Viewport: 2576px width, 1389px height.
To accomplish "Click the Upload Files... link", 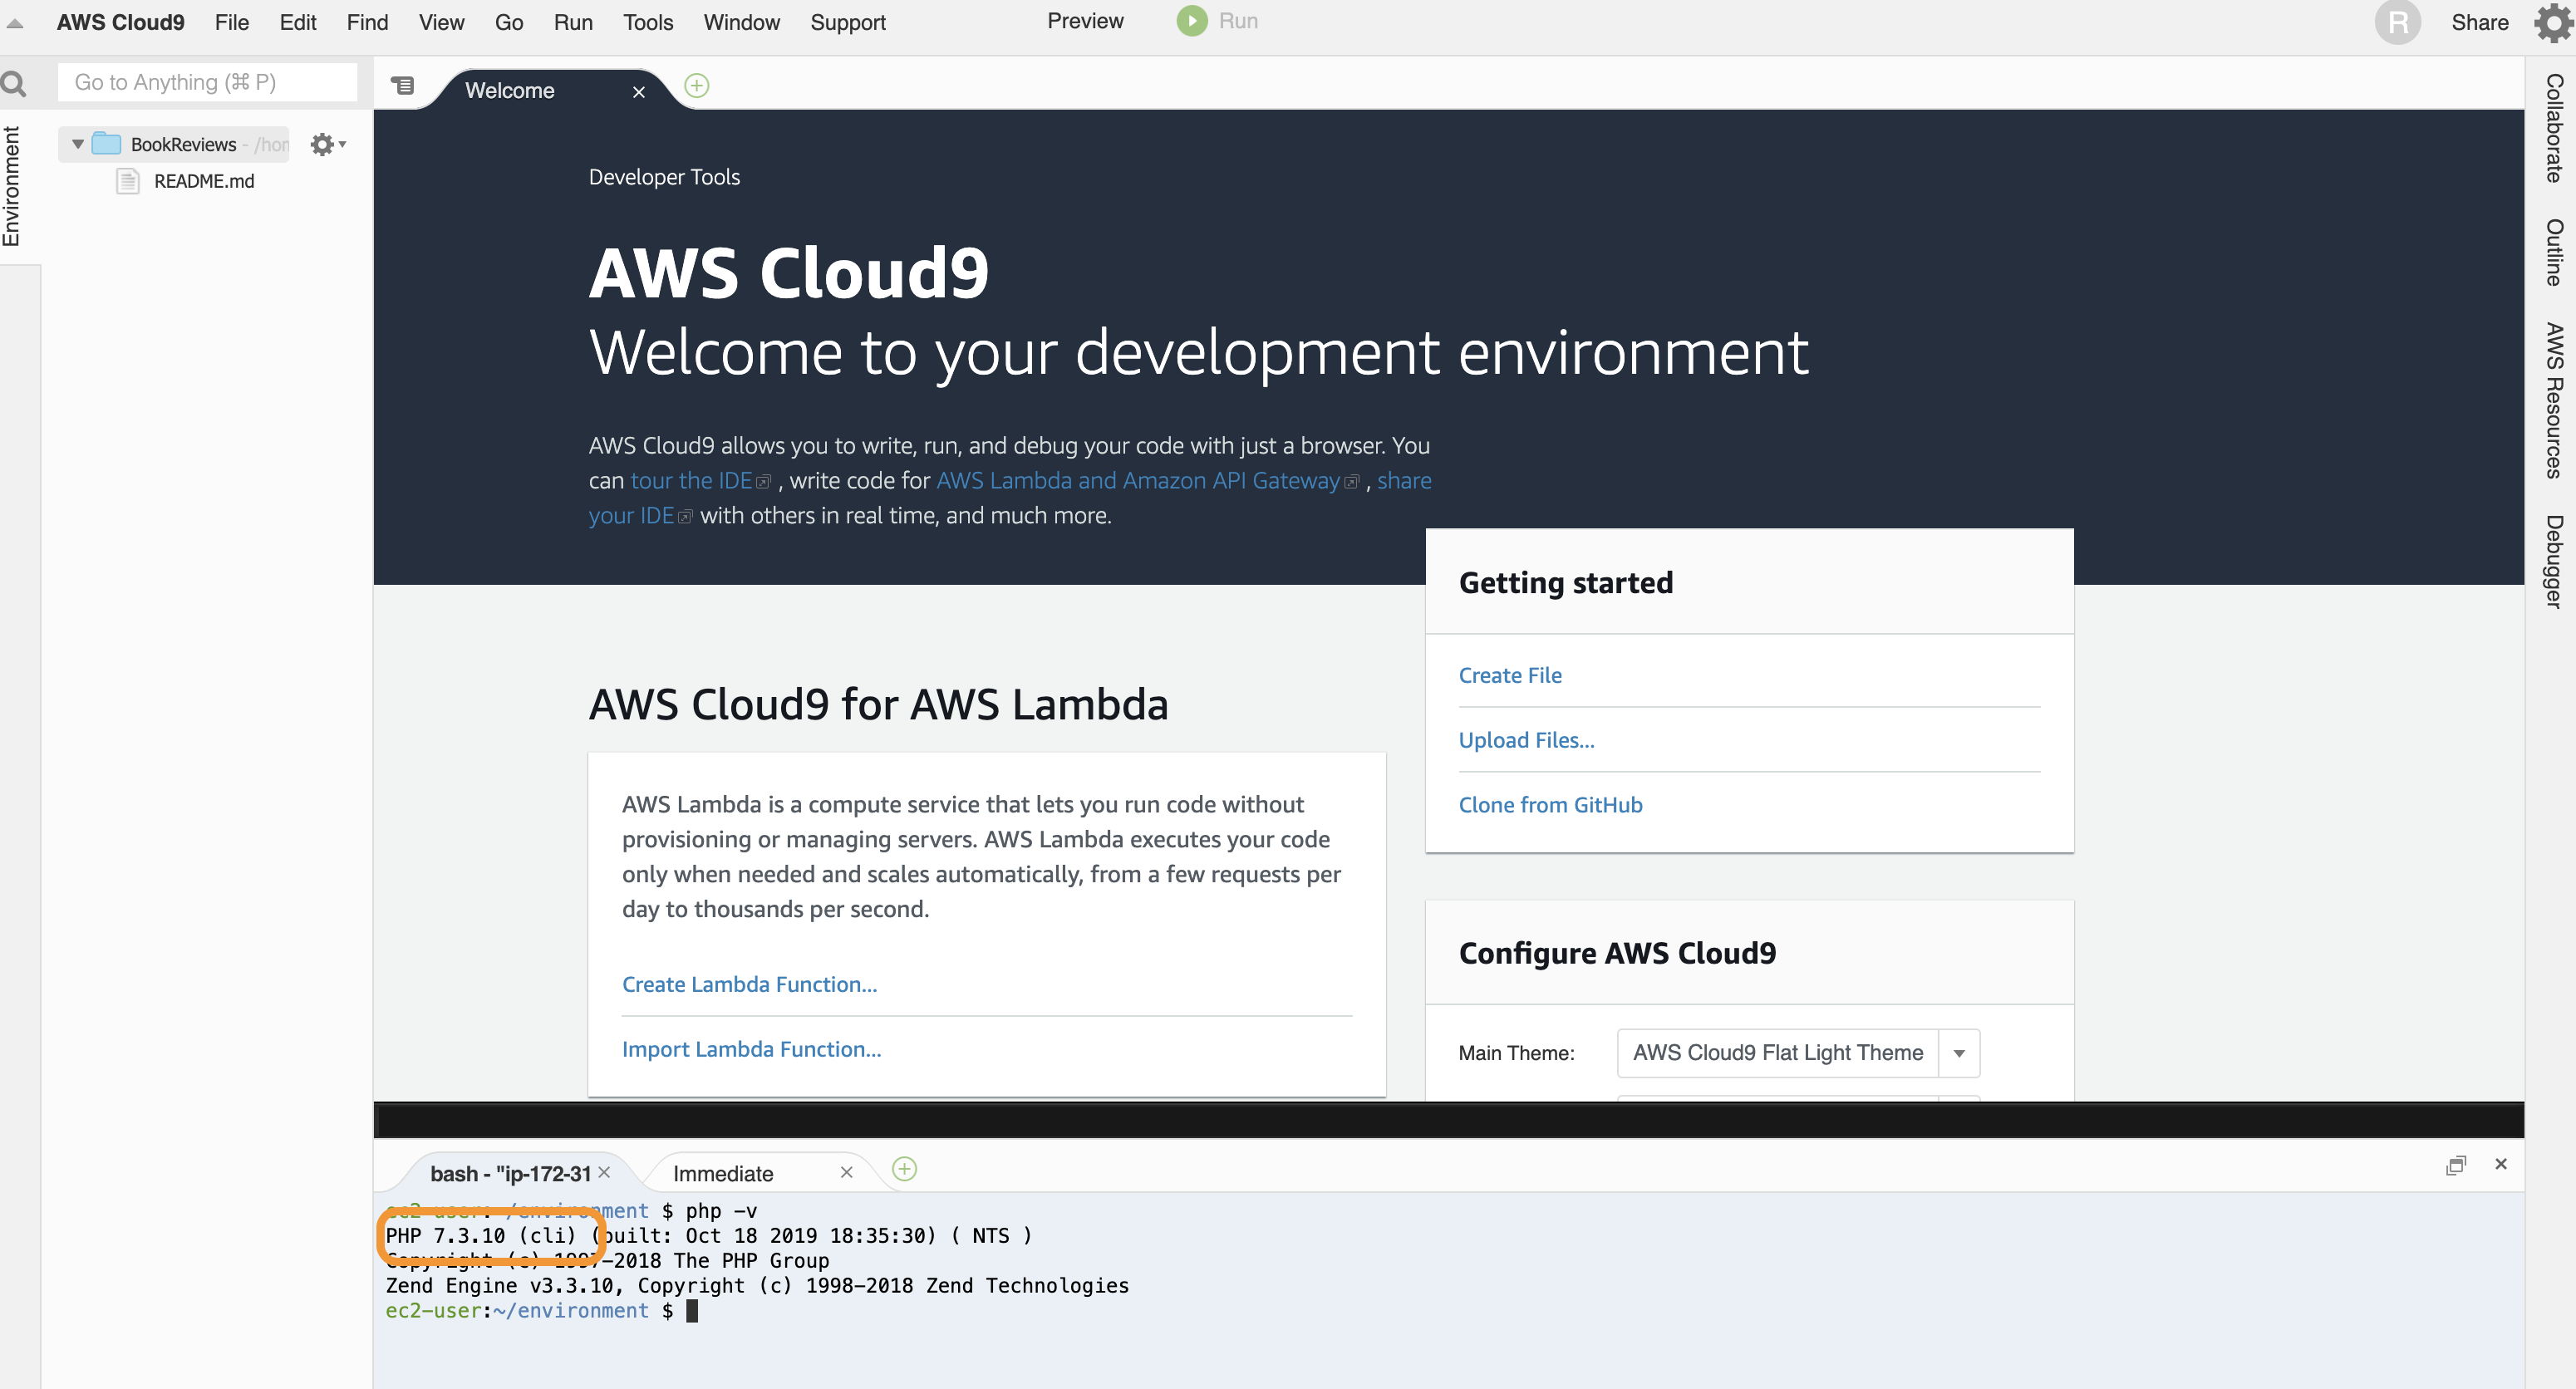I will [1526, 740].
